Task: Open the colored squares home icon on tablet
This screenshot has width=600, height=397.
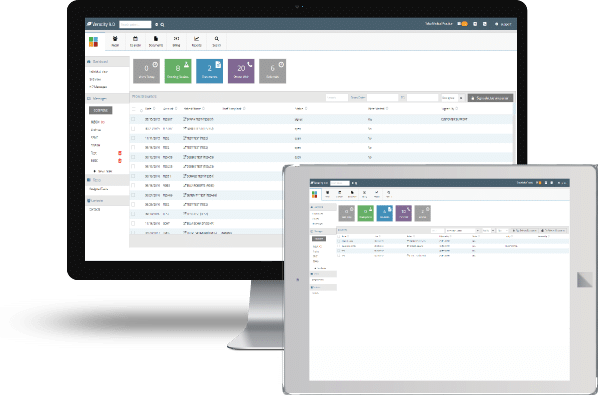Action: (315, 194)
